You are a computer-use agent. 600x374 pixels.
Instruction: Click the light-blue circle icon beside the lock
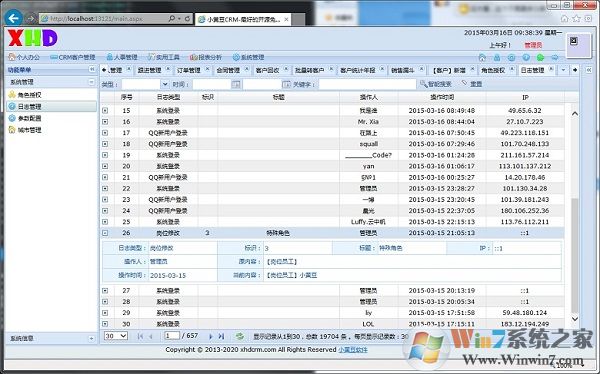coord(511,57)
